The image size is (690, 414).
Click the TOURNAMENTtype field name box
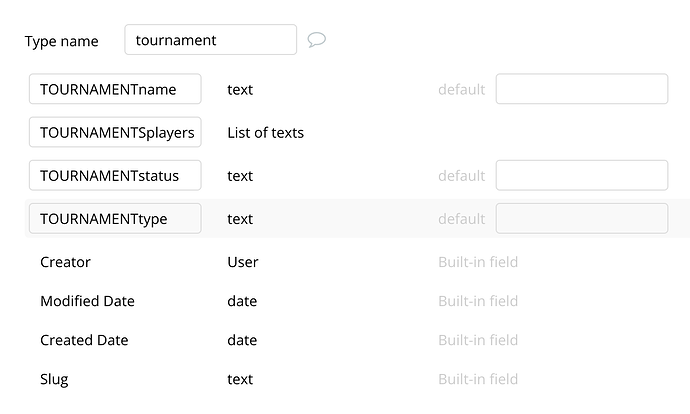tap(115, 218)
